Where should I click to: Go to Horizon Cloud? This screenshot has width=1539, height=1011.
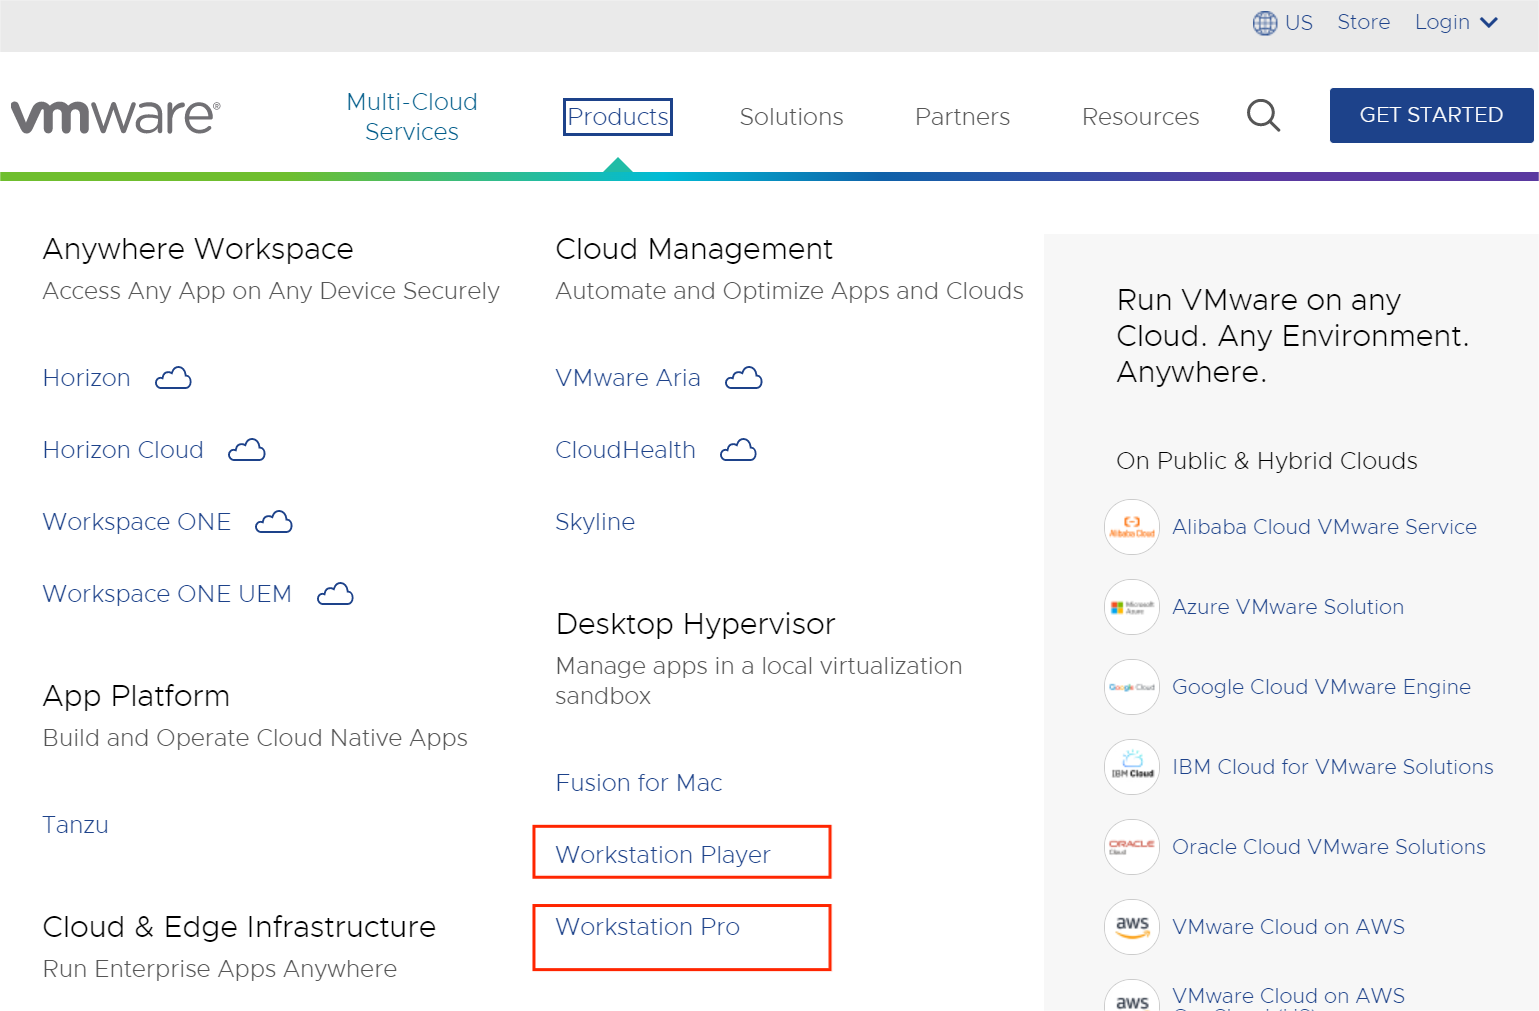(123, 450)
